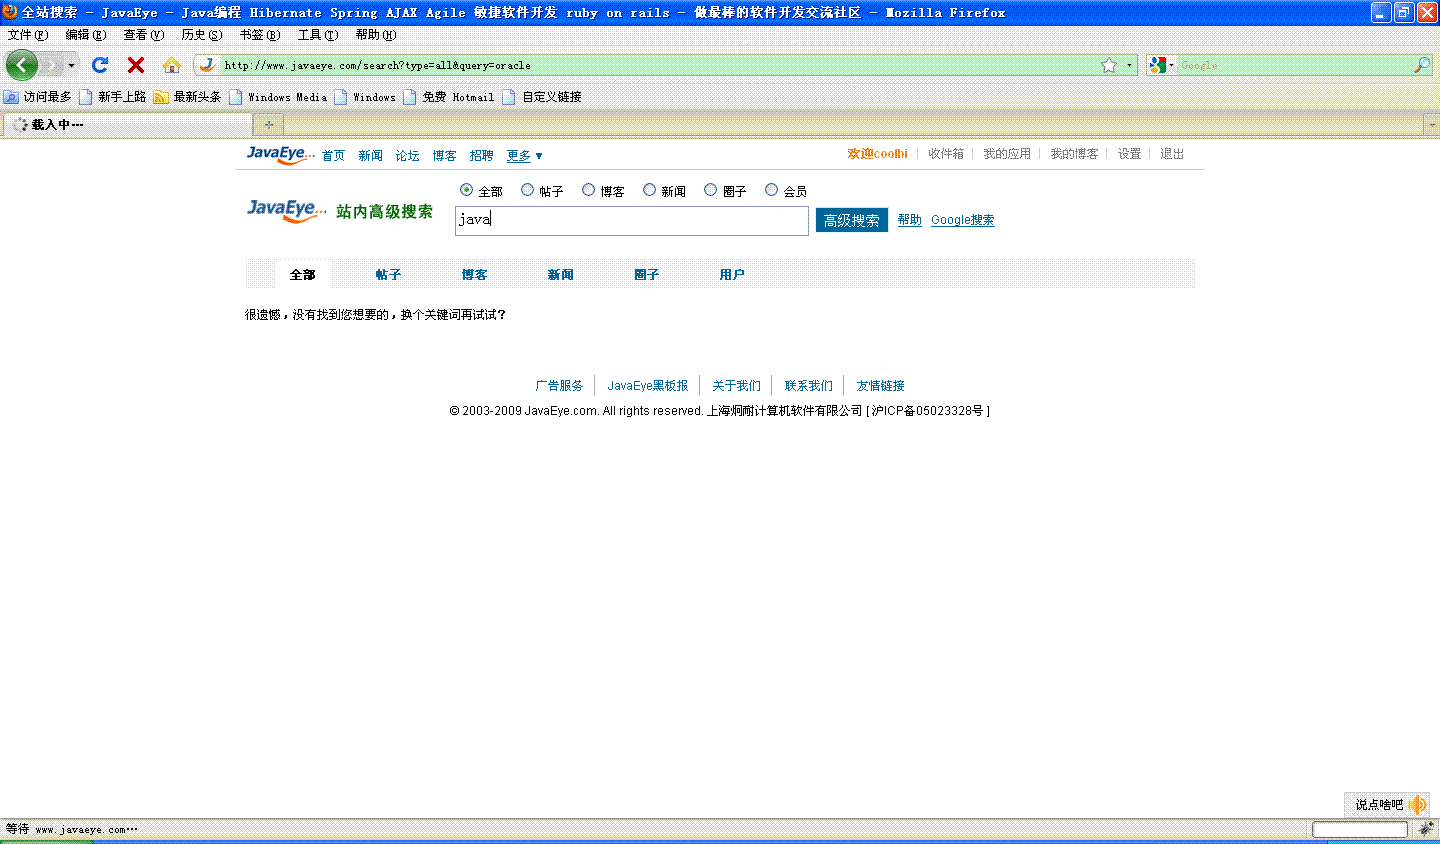Log out with the 退出 link
1440x844 pixels.
tap(1172, 154)
